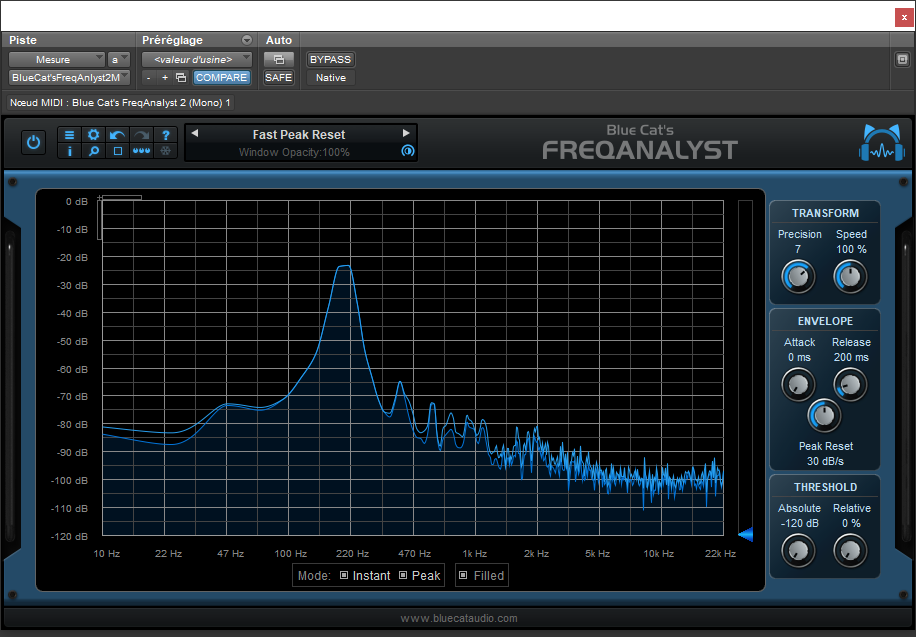The width and height of the screenshot is (916, 637).
Task: Click the minus previous preset button
Action: pos(149,78)
